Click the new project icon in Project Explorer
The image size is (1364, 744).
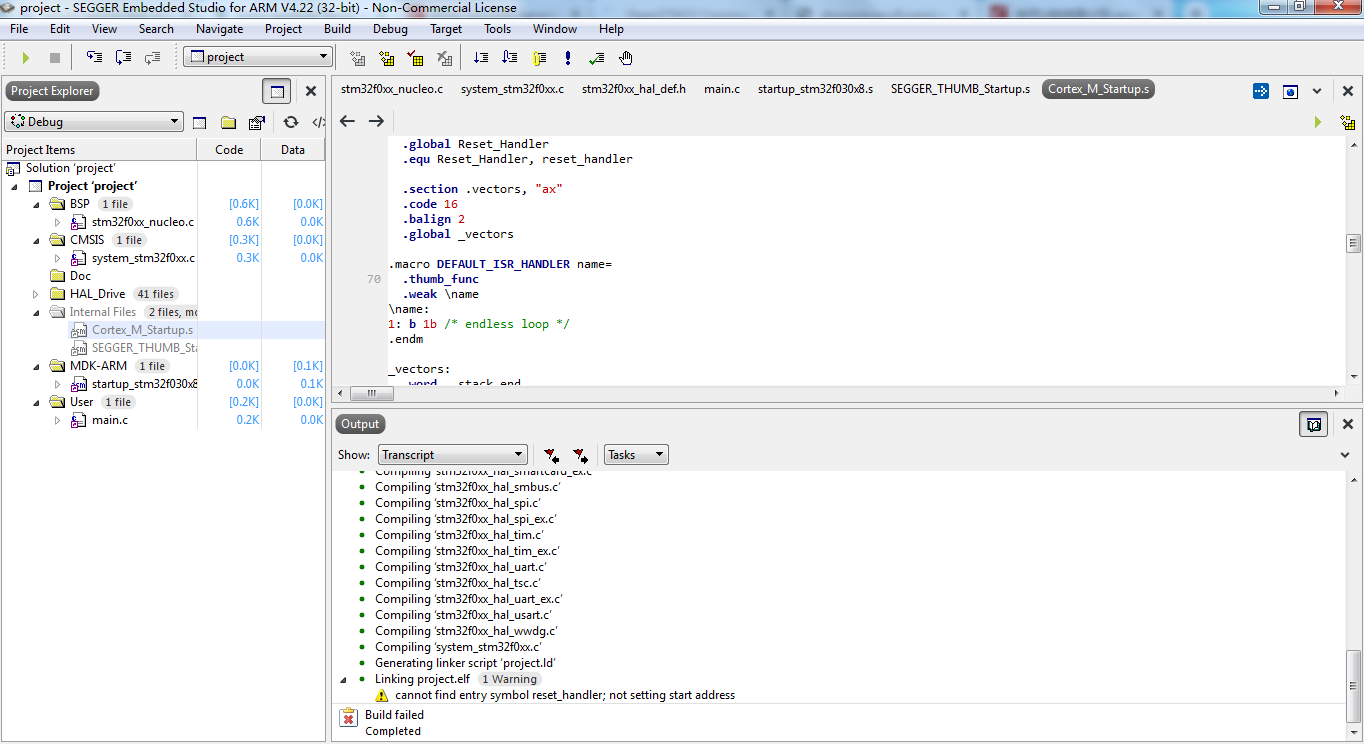click(x=199, y=122)
